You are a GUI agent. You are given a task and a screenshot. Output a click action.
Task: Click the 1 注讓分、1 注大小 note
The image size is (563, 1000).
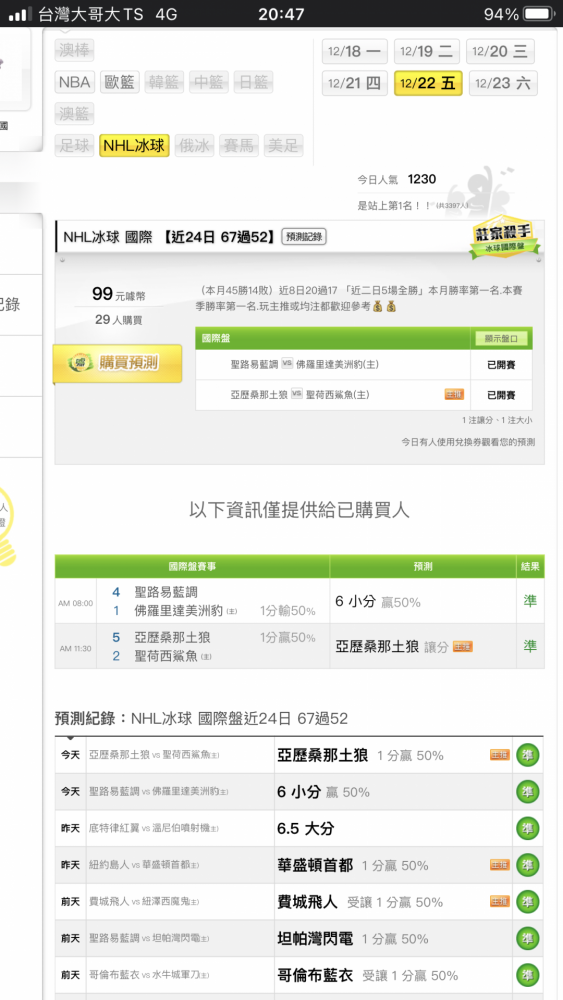pyautogui.click(x=497, y=420)
